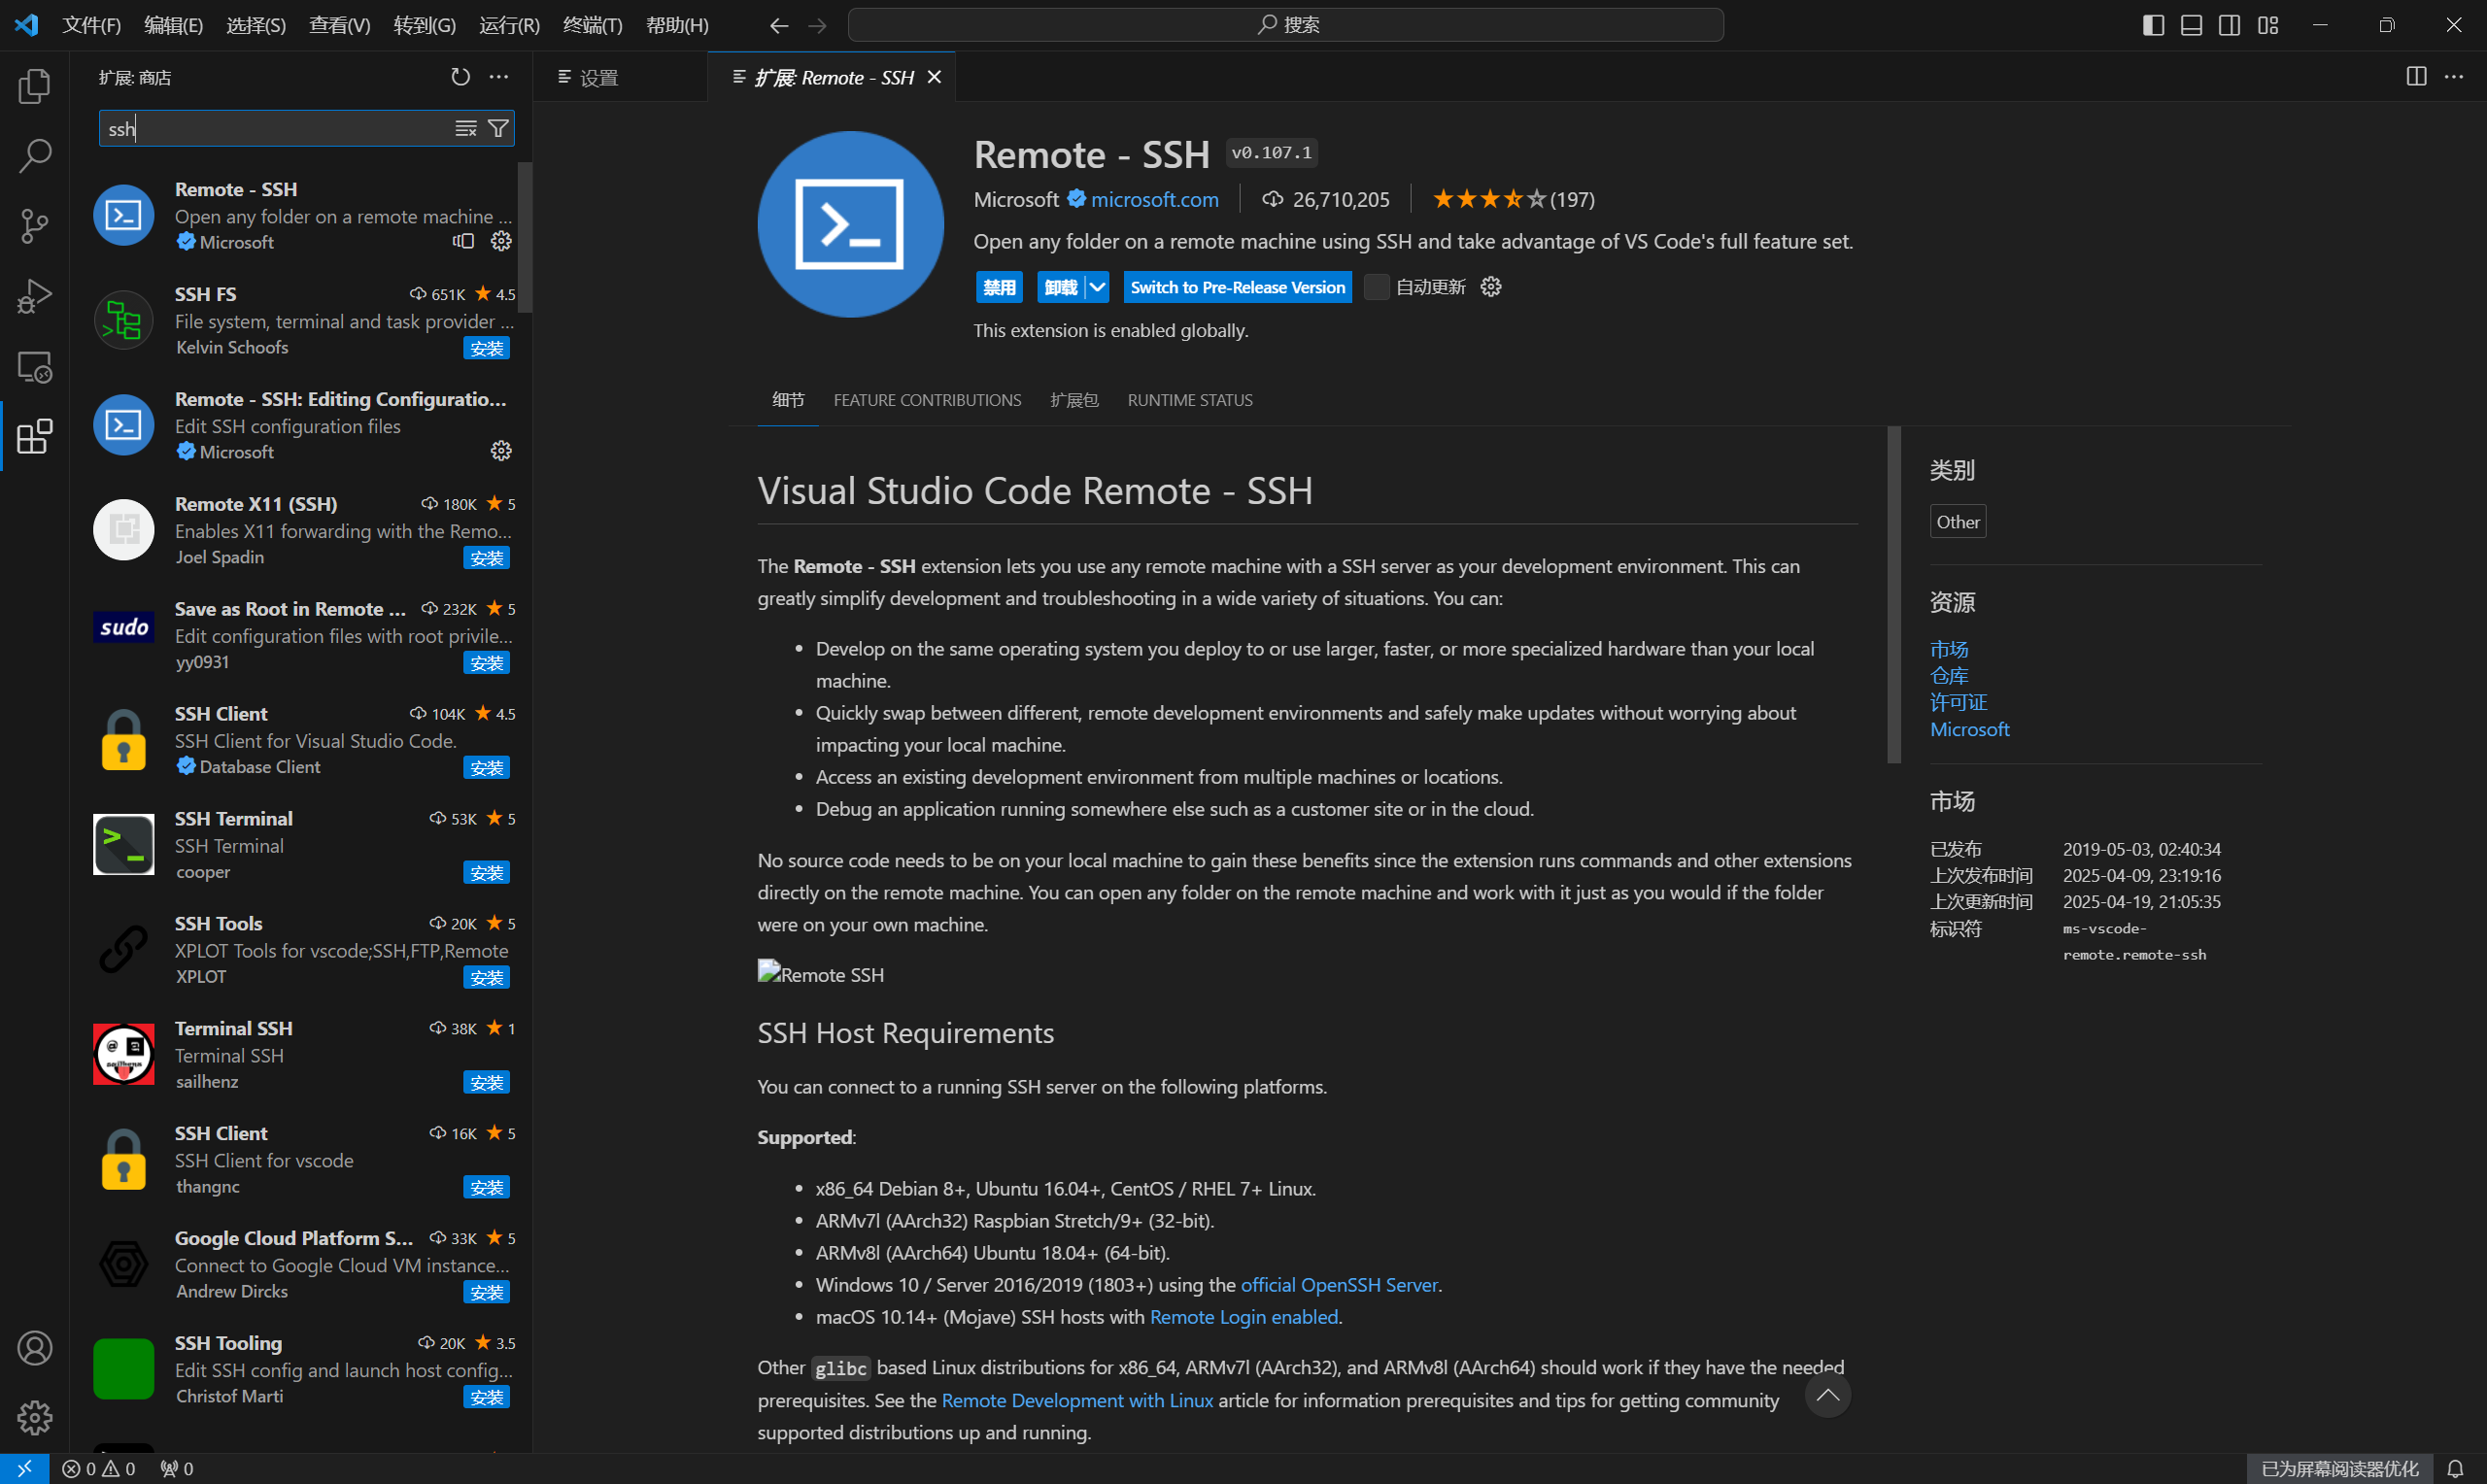Open the Explorer view in activity bar
Screen dimensions: 2487x1484
click(35, 87)
